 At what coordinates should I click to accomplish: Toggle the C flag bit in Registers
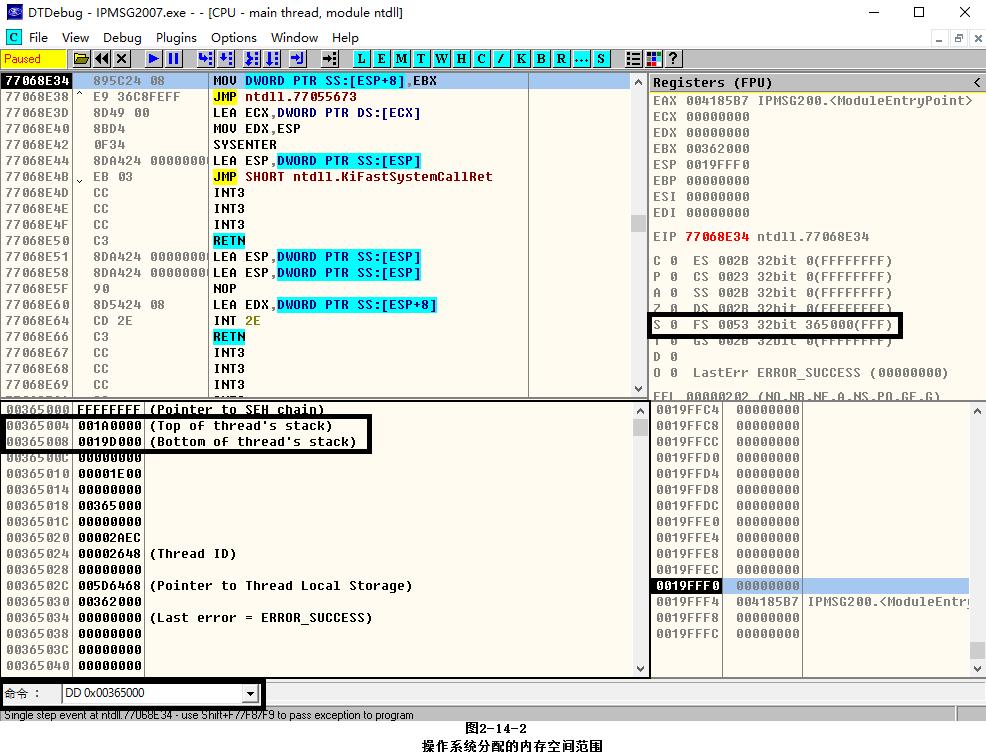point(673,261)
